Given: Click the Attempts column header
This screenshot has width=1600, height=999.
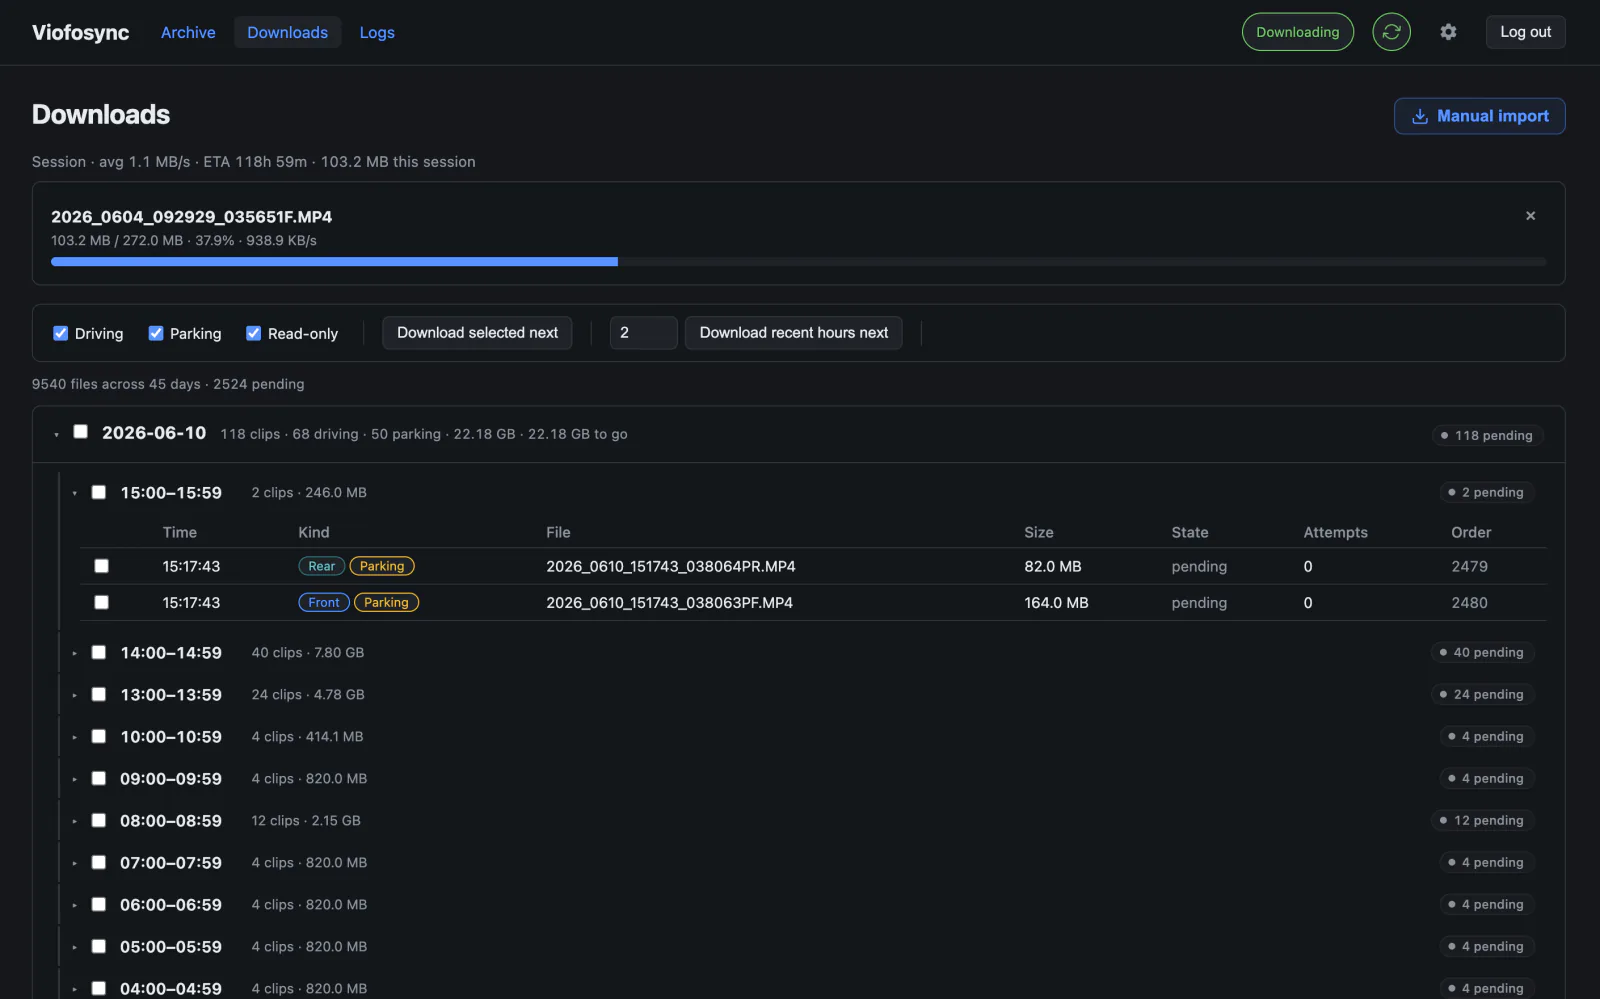Looking at the screenshot, I should pos(1335,532).
